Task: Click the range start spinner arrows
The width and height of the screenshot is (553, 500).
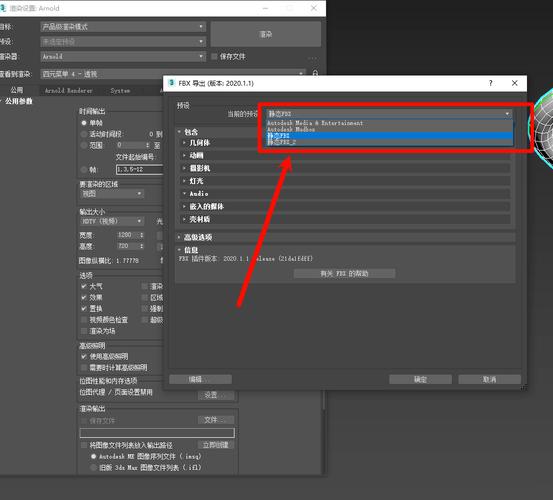Action: (147, 145)
